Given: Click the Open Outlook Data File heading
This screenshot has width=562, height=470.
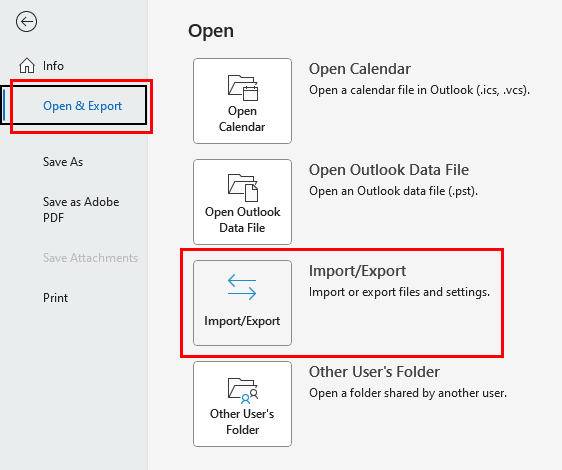Looking at the screenshot, I should pyautogui.click(x=389, y=170).
